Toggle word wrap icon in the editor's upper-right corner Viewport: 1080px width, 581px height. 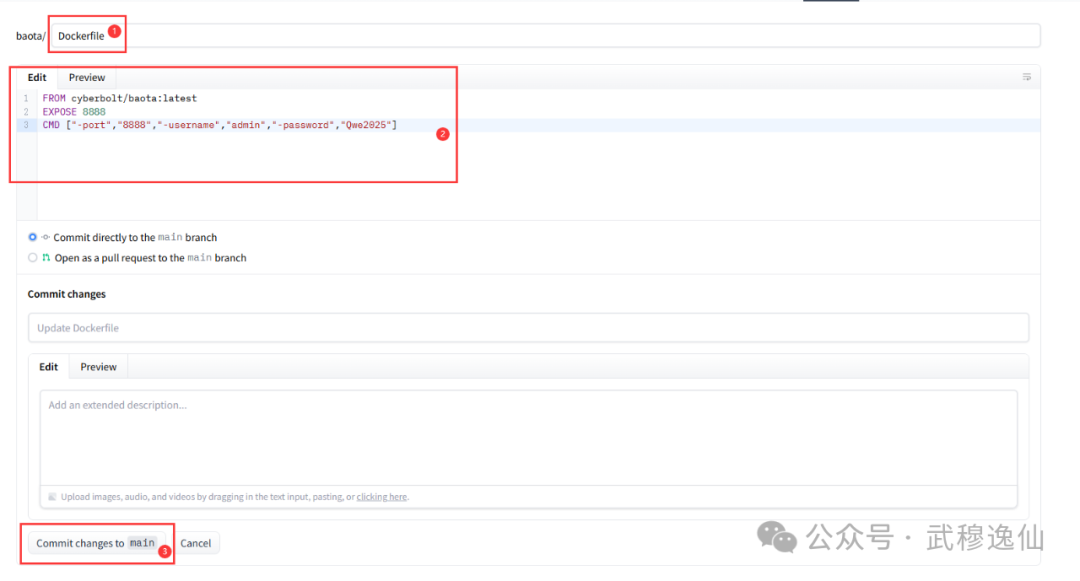click(x=1026, y=77)
